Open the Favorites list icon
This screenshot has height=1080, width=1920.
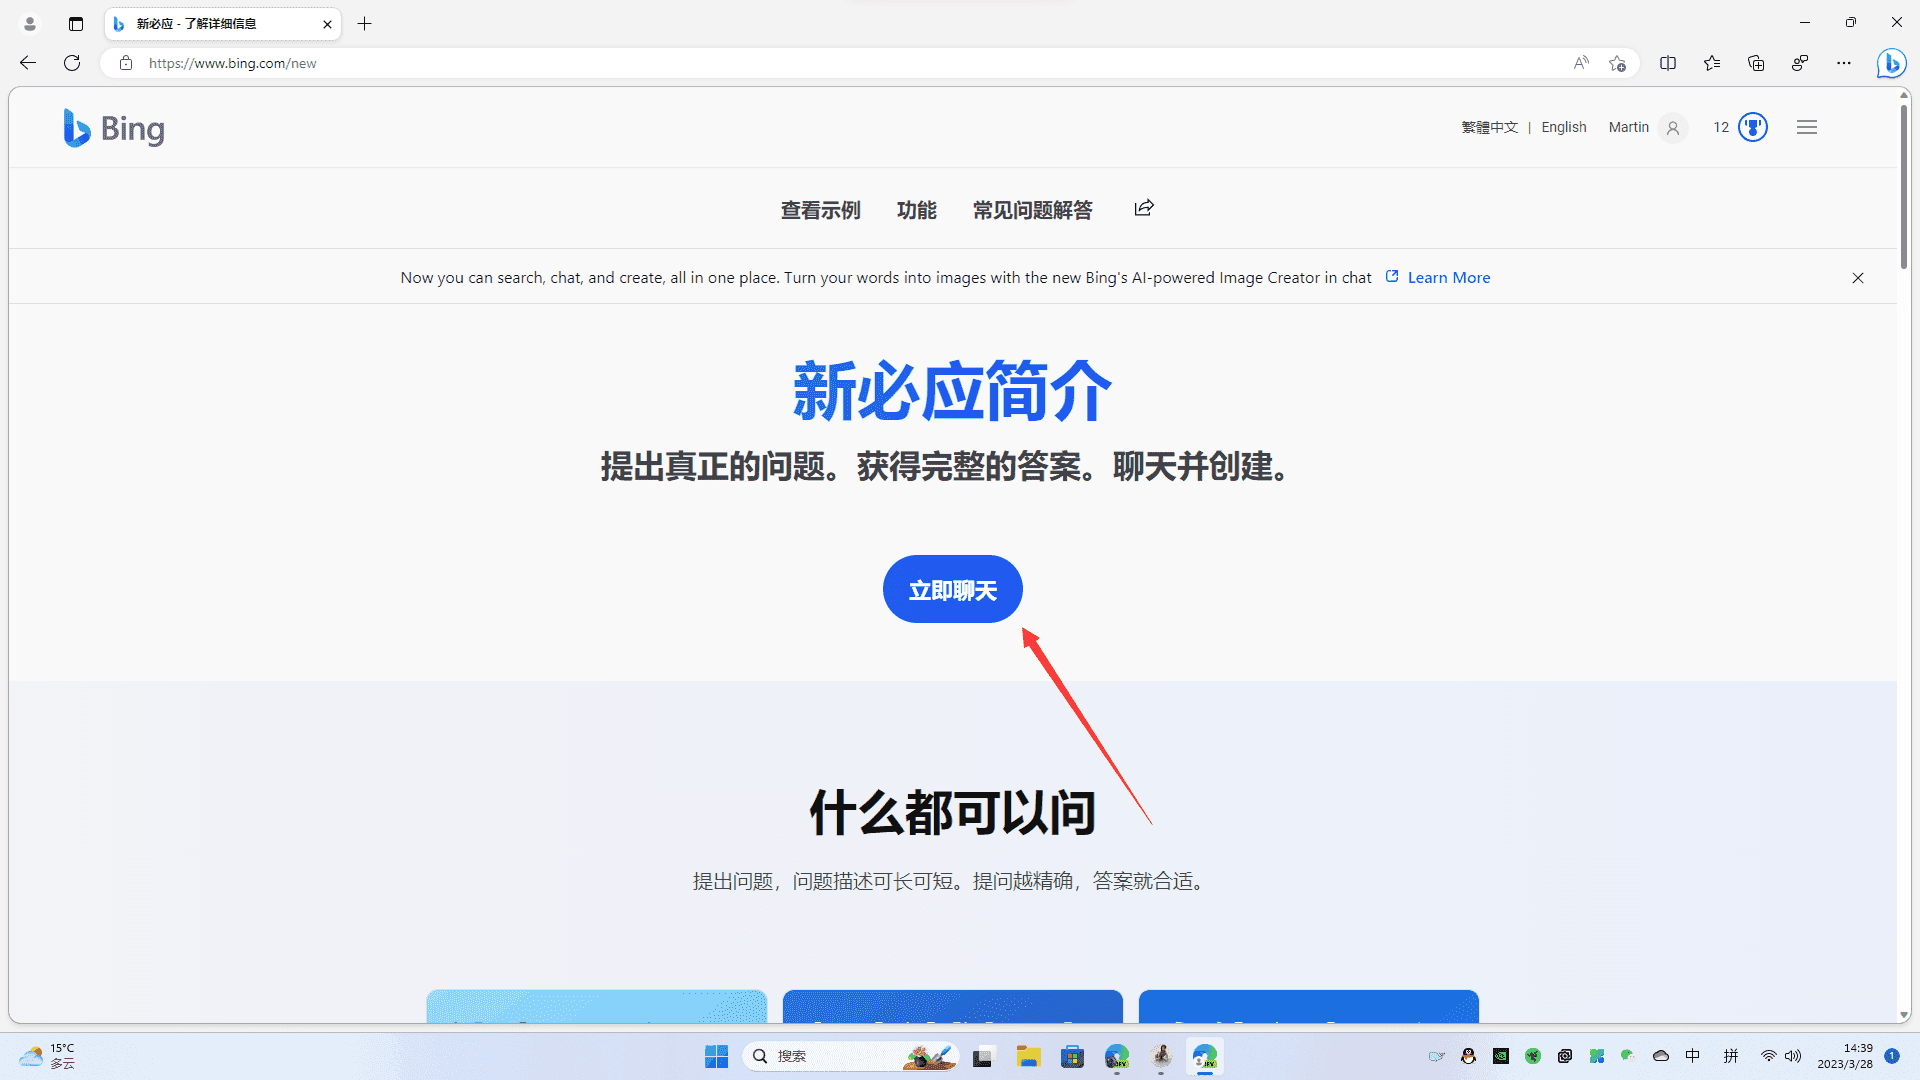point(1712,63)
